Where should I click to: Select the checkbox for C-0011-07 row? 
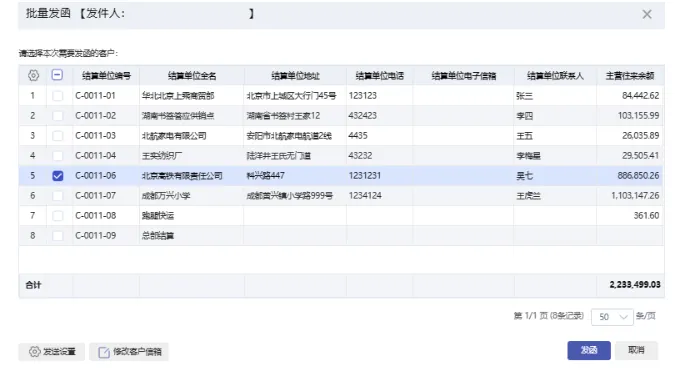(x=58, y=196)
